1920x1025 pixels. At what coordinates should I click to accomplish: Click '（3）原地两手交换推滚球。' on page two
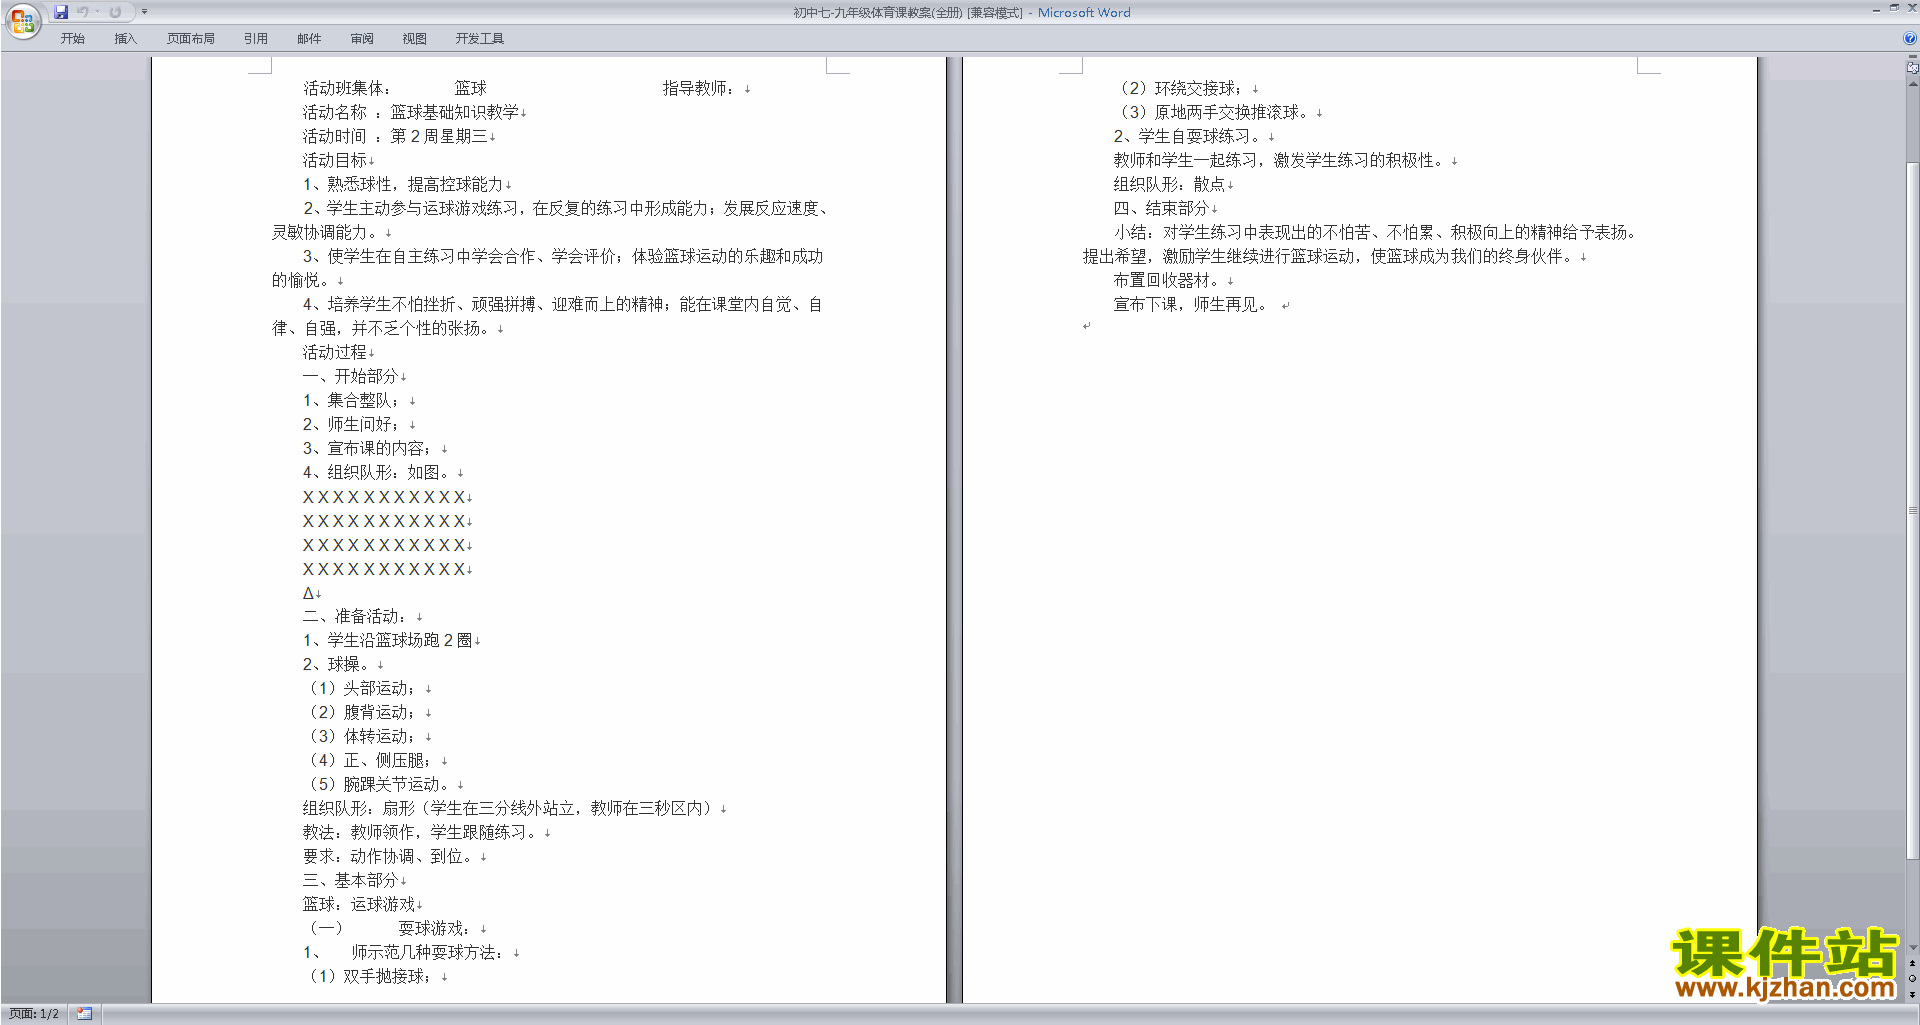(1212, 112)
